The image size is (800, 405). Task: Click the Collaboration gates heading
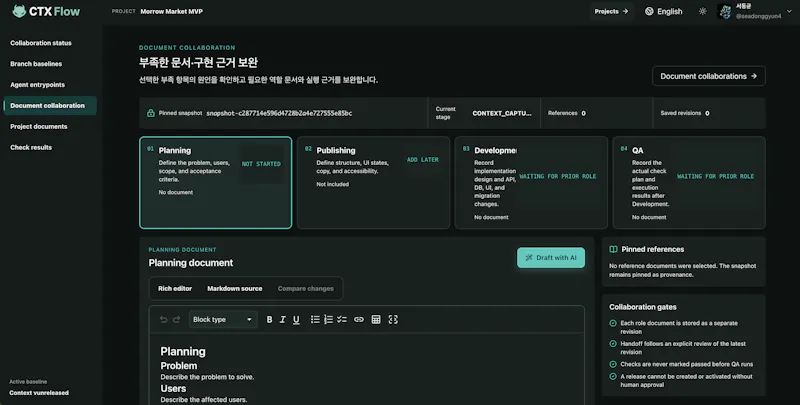[x=643, y=307]
